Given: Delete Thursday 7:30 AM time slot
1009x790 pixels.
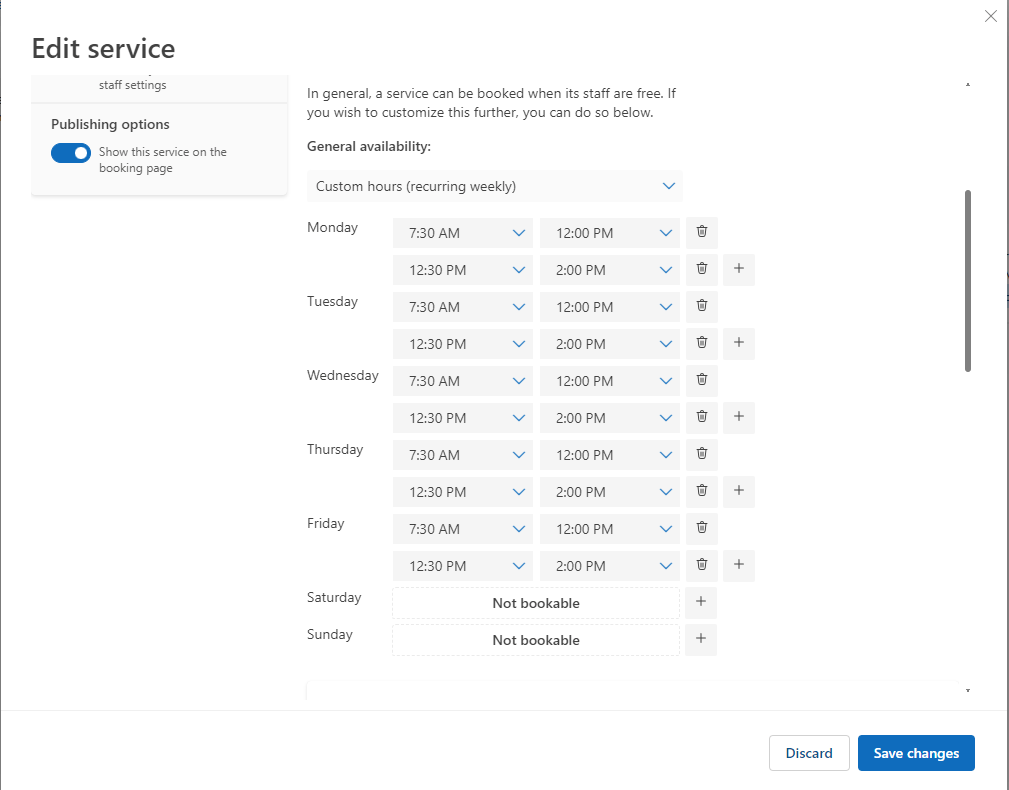Looking at the screenshot, I should tap(701, 454).
